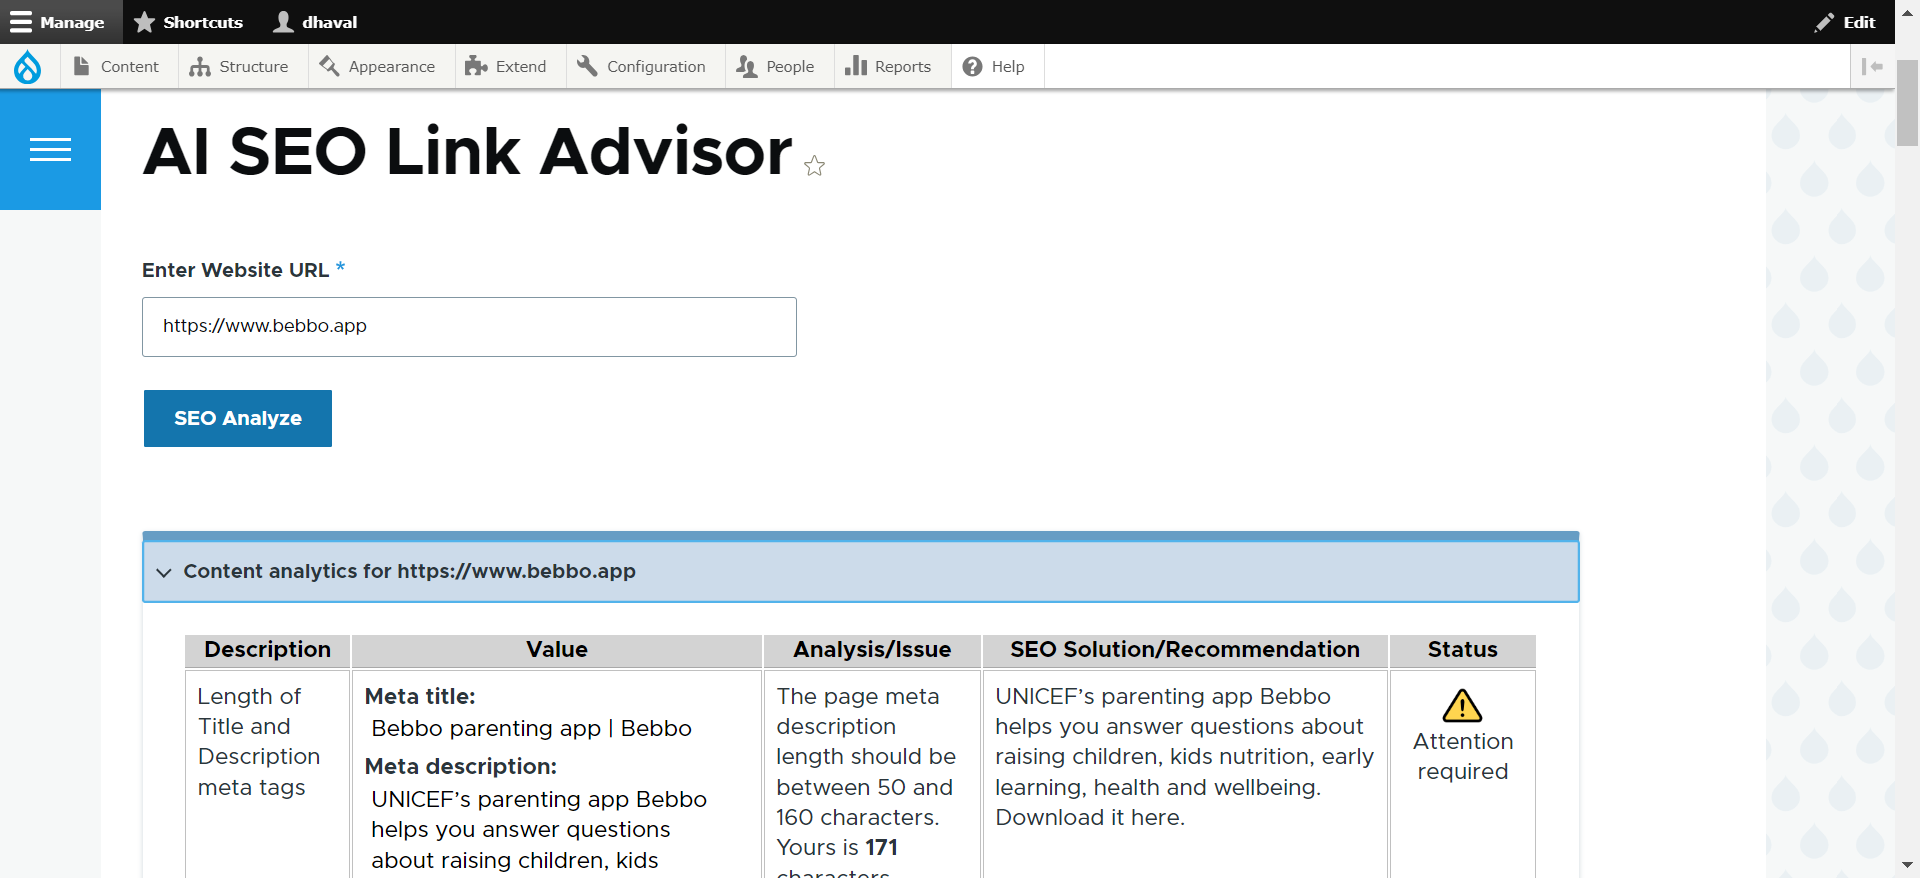The width and height of the screenshot is (1920, 878).
Task: Collapse Content analytics for bebbo.app section
Action: pos(861,572)
